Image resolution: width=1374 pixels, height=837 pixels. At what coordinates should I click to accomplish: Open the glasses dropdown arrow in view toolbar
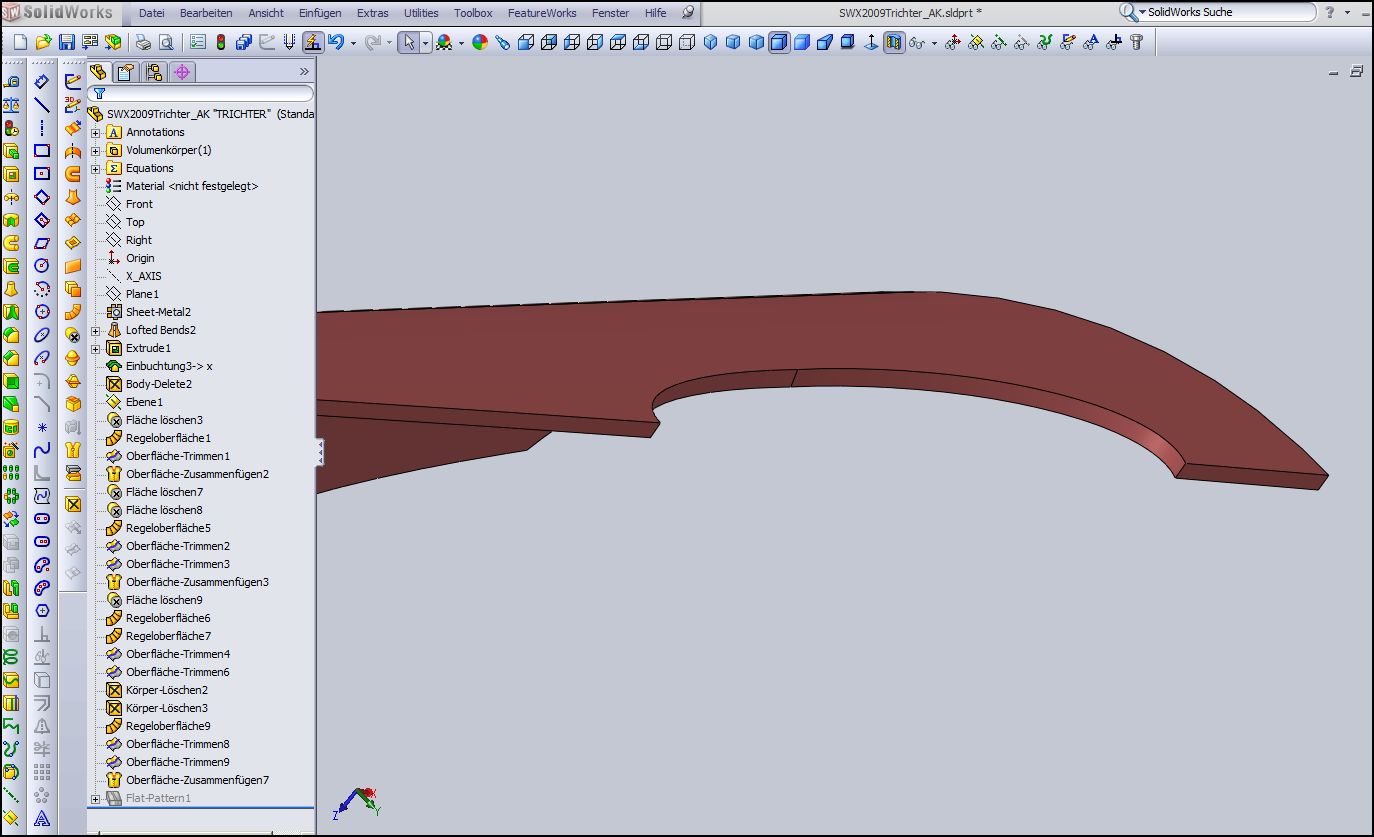[x=934, y=44]
